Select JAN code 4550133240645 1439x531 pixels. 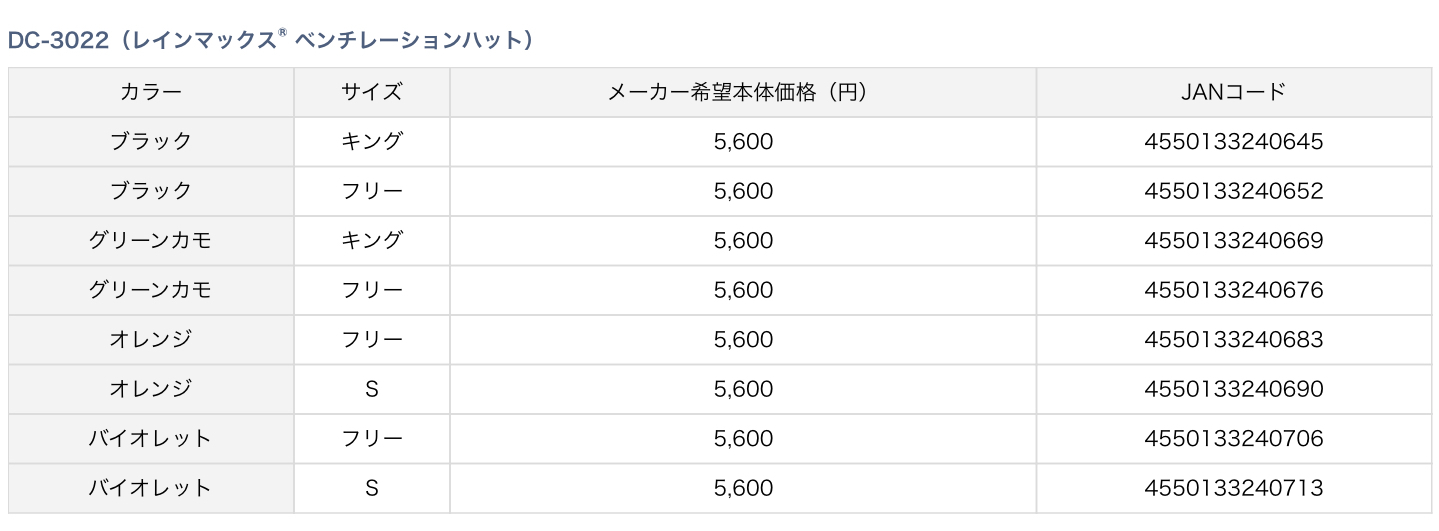click(x=1233, y=141)
